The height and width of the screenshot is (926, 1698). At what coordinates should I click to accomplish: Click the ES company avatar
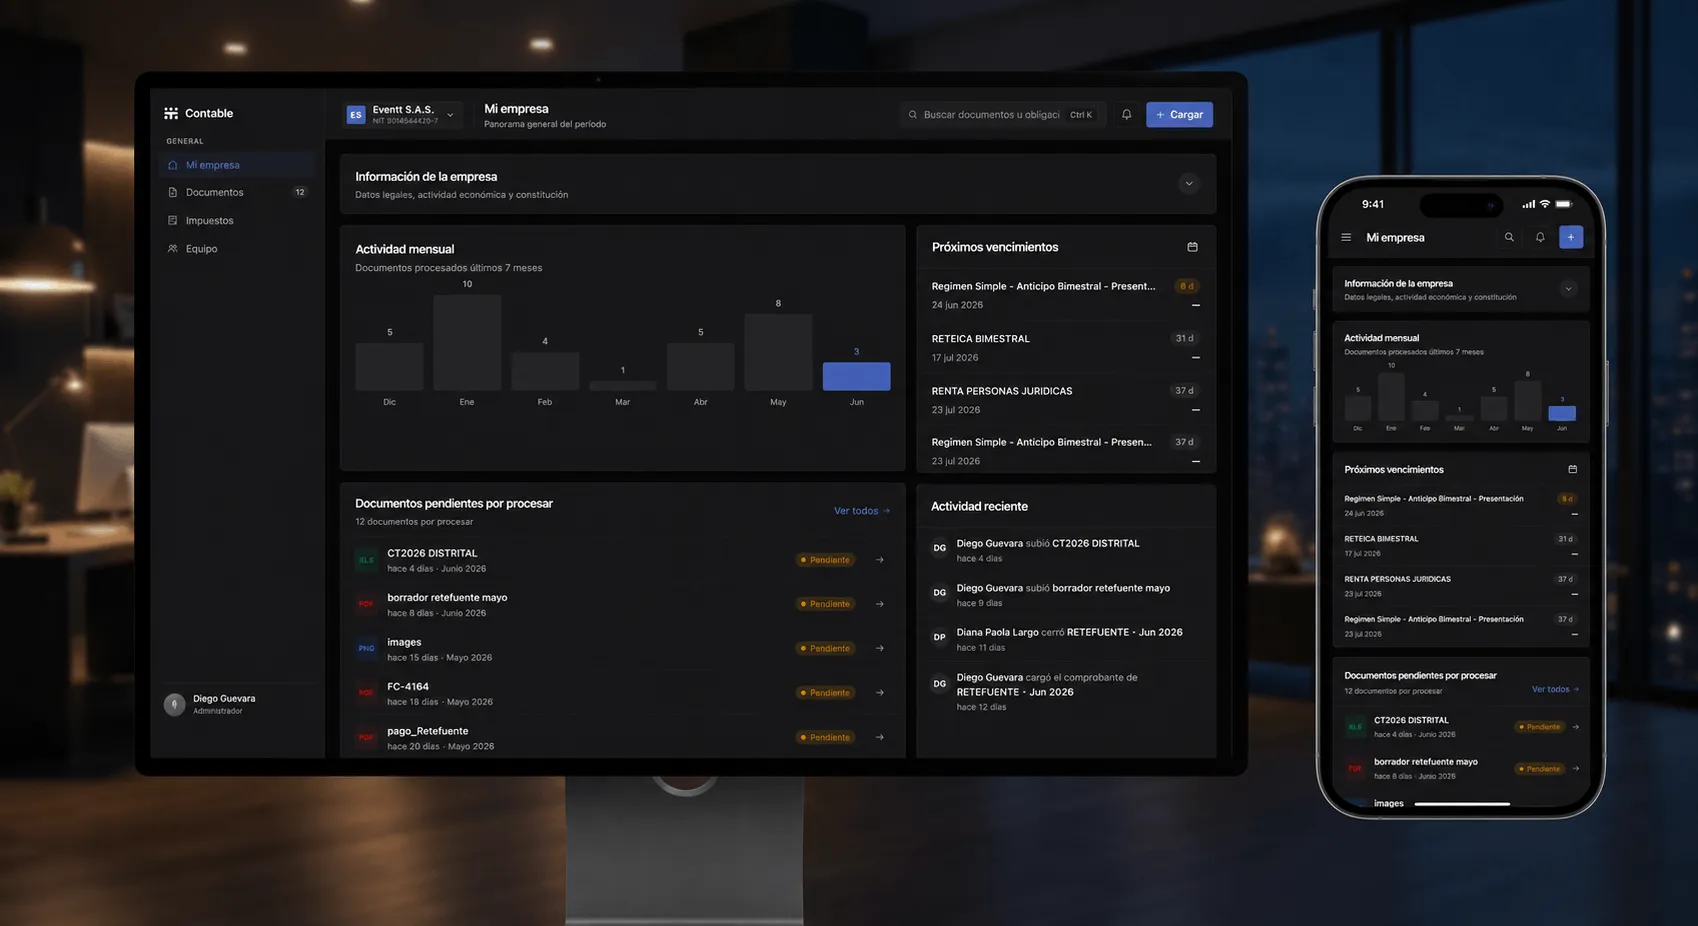click(x=355, y=115)
